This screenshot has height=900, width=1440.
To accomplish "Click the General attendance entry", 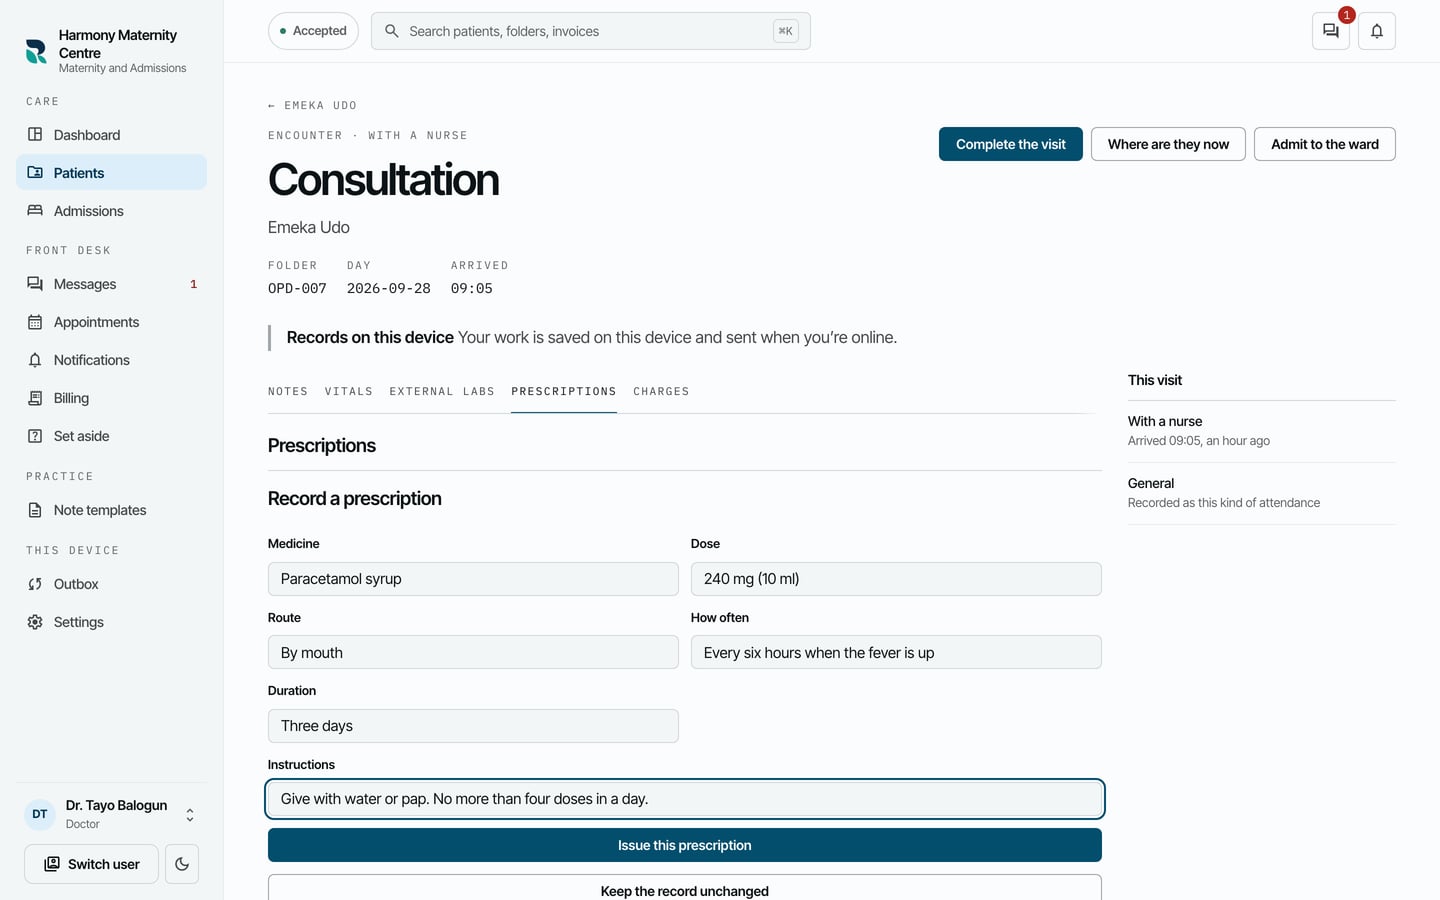I will (1262, 493).
